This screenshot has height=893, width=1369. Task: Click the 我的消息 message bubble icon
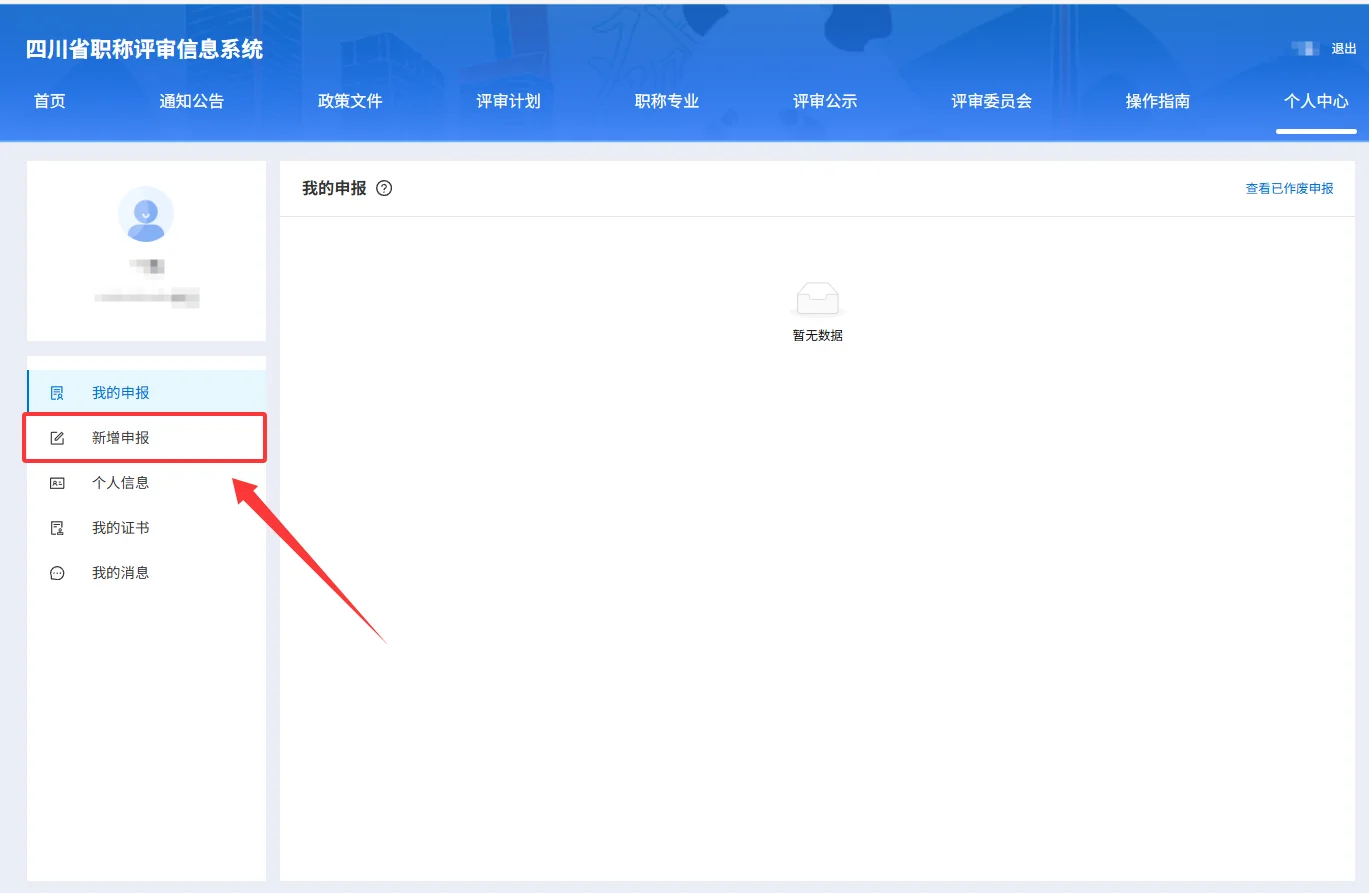coord(56,572)
